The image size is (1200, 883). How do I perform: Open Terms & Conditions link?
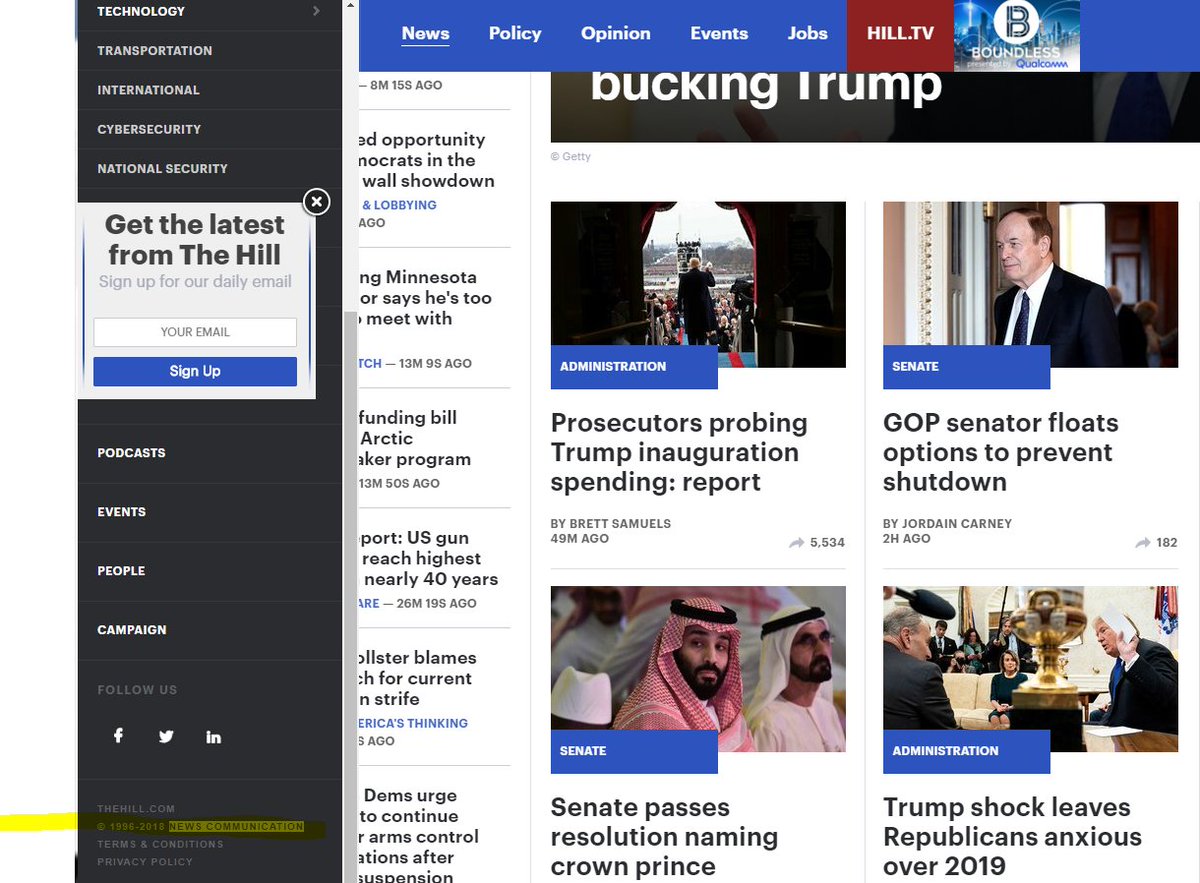[160, 844]
